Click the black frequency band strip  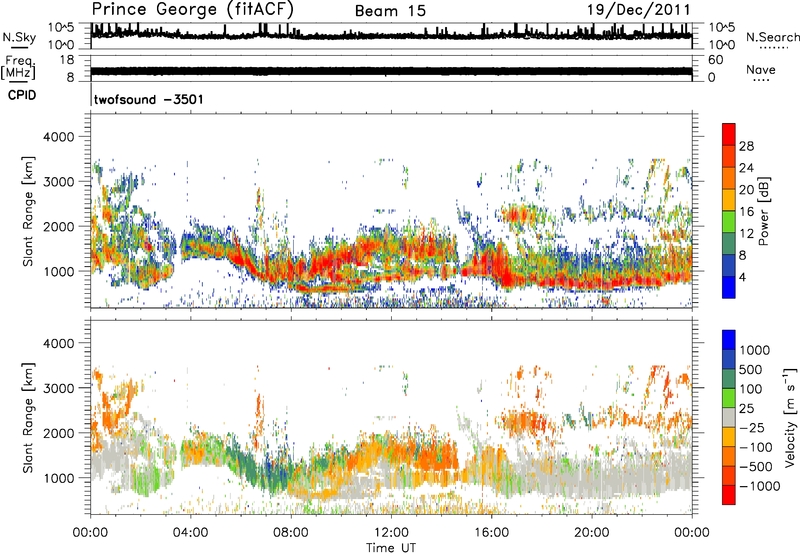click(391, 71)
